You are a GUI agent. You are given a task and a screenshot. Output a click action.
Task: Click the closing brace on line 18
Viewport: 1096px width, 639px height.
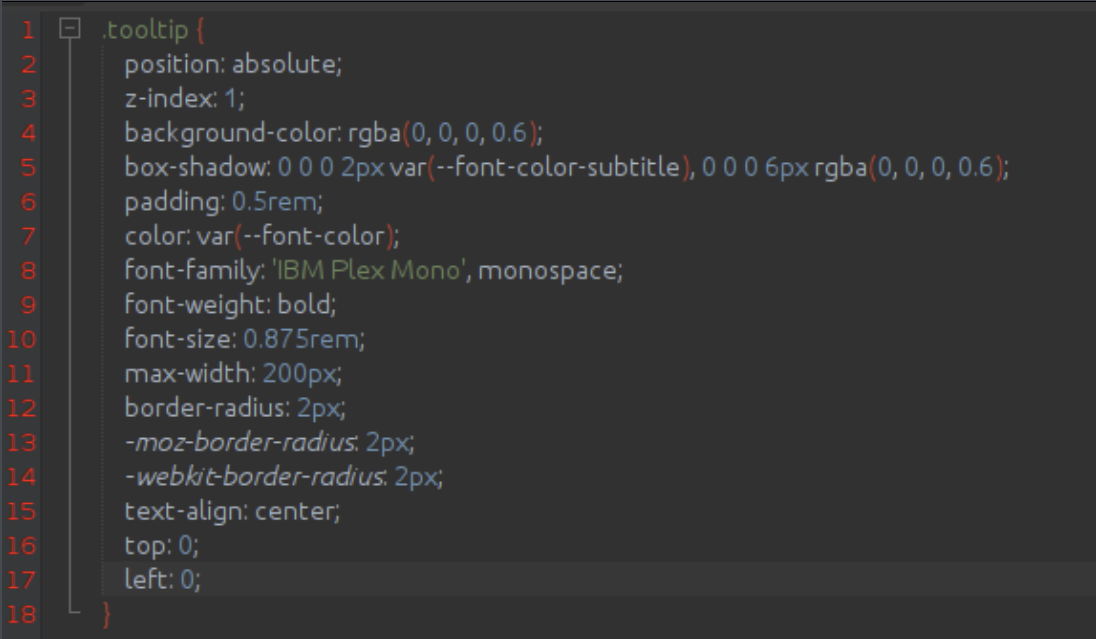click(x=107, y=613)
